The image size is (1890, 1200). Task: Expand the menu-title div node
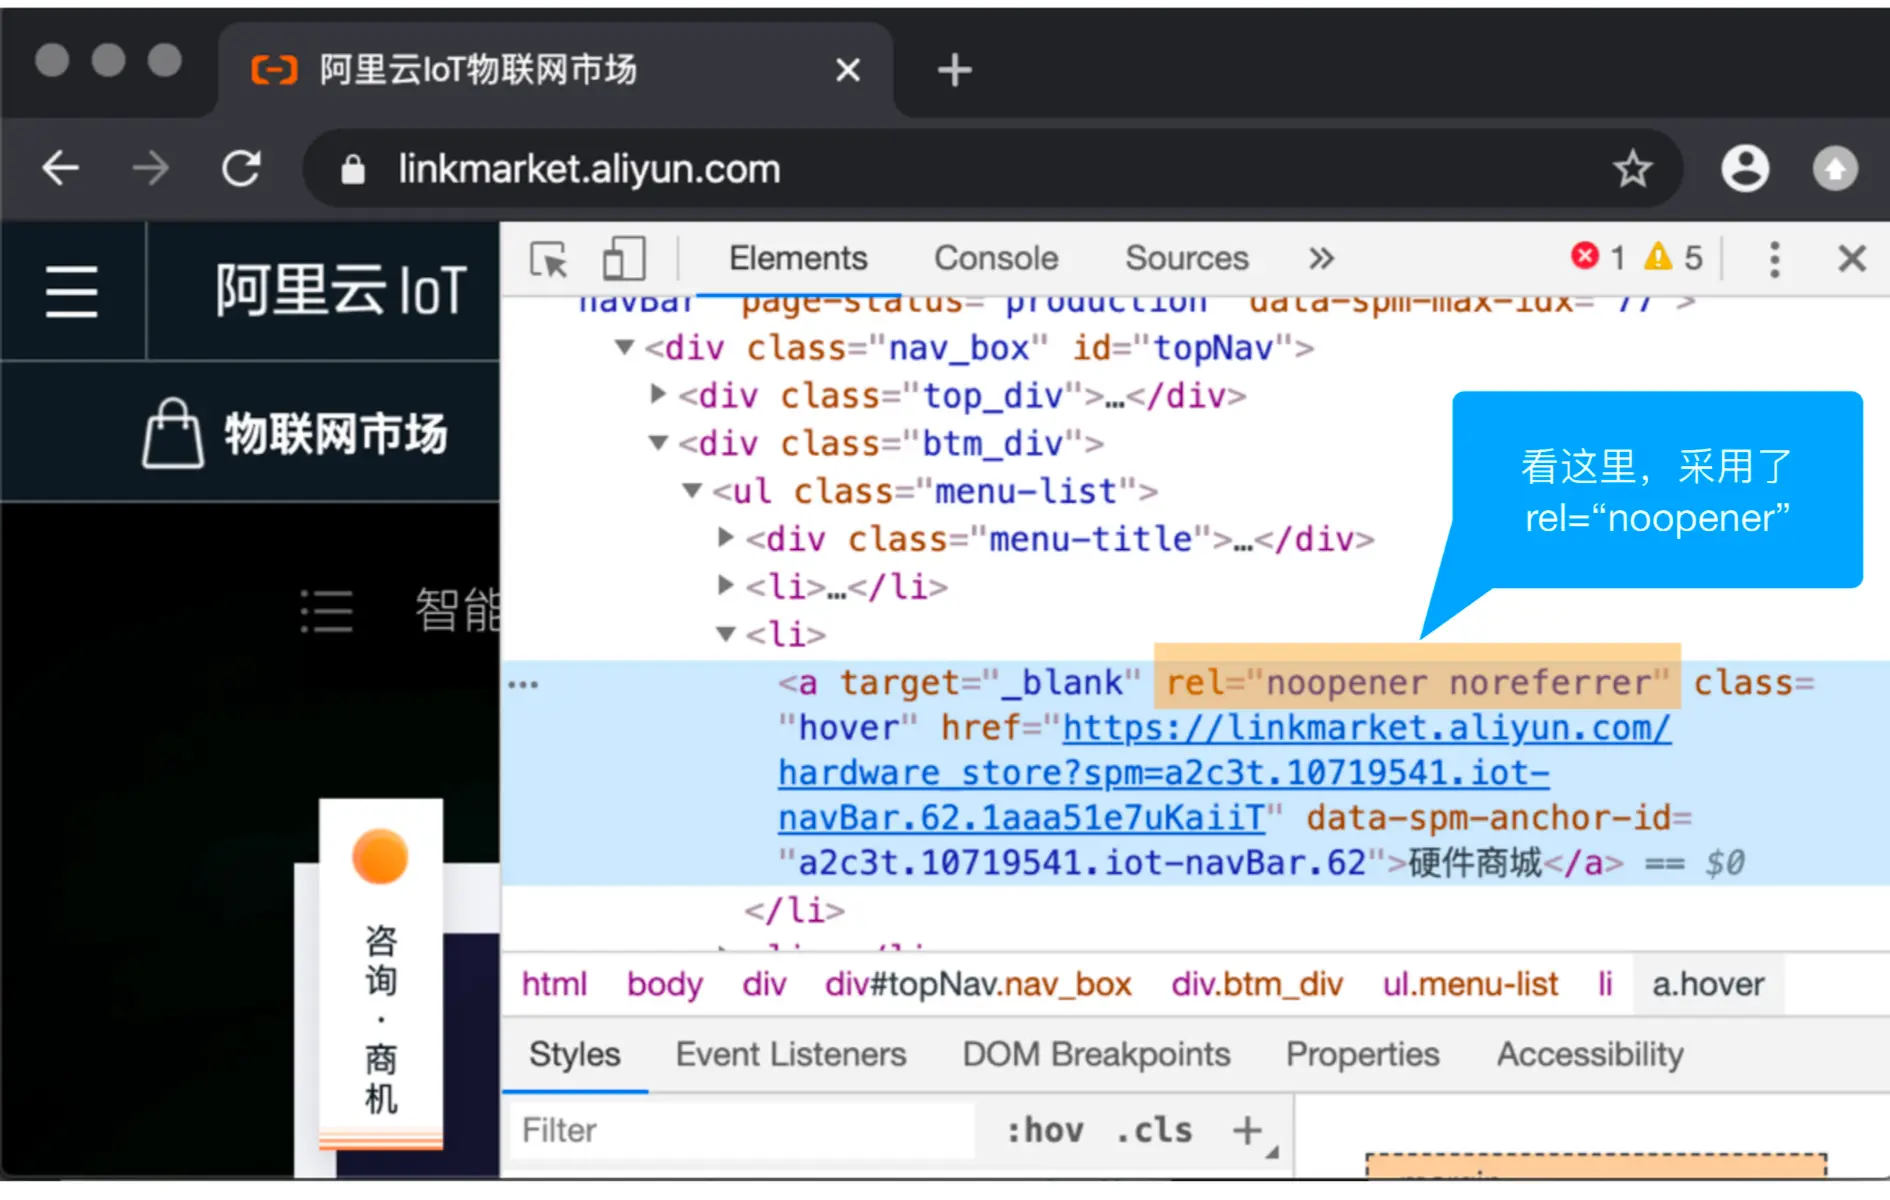(x=726, y=538)
